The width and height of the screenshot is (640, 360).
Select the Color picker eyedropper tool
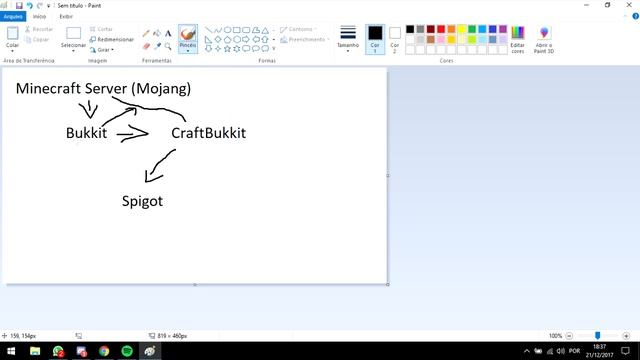[157, 47]
